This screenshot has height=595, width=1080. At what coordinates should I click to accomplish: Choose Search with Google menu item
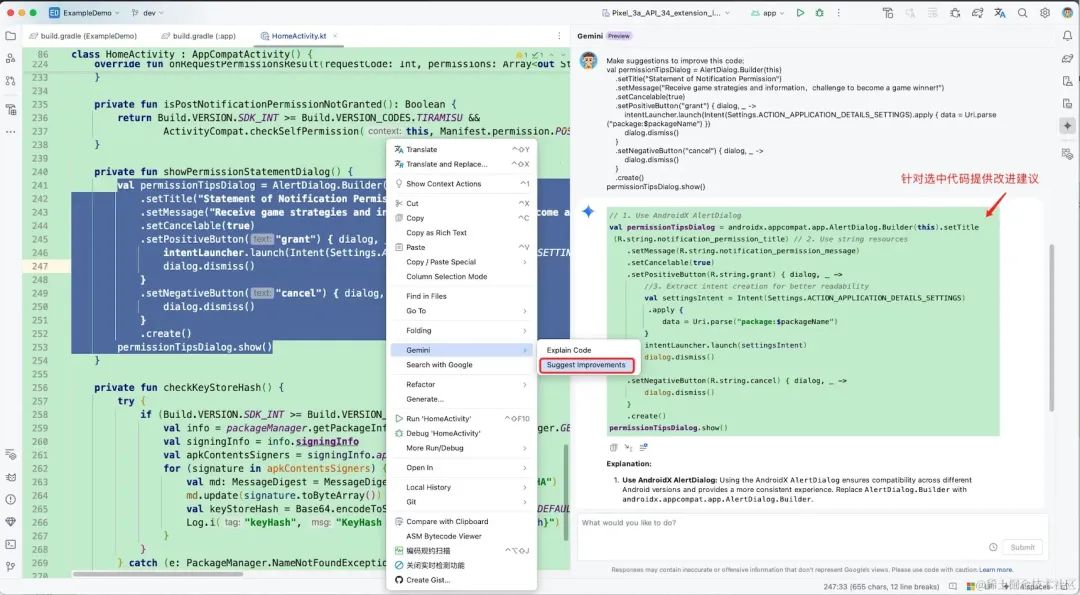(x=461, y=365)
